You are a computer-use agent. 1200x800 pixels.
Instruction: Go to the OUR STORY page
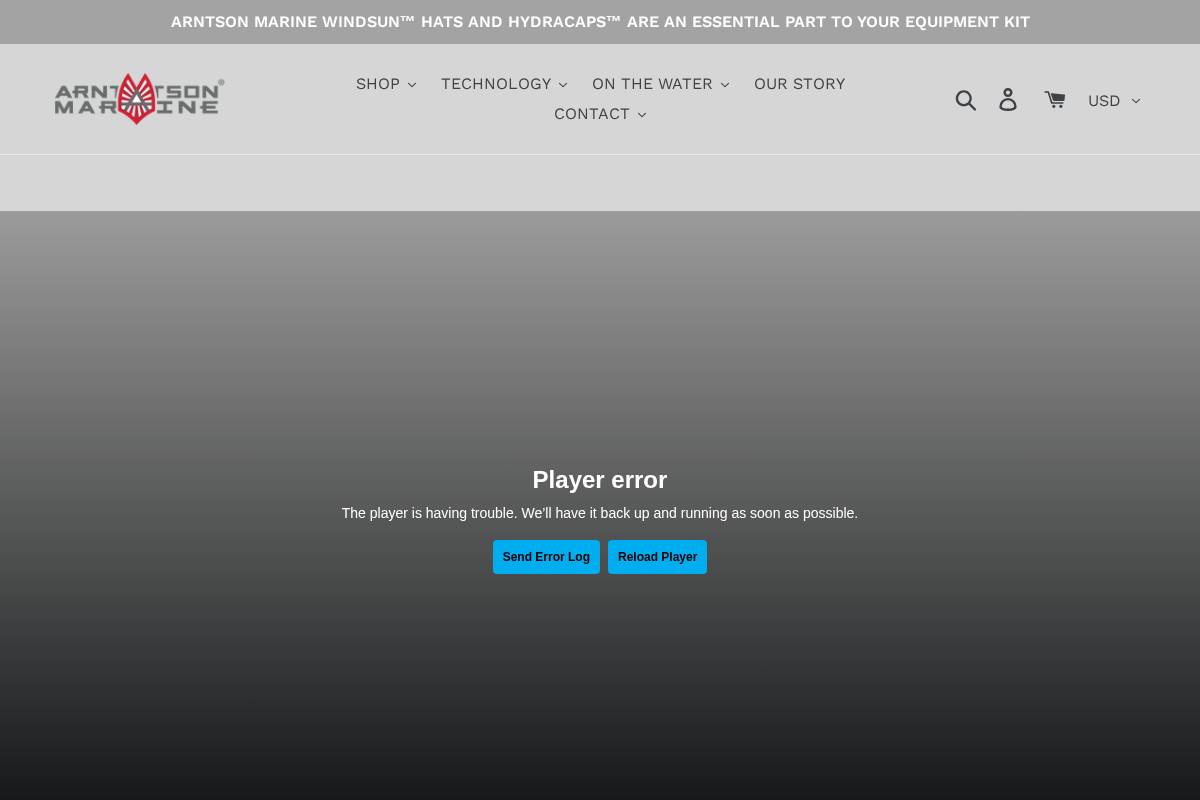coord(799,84)
